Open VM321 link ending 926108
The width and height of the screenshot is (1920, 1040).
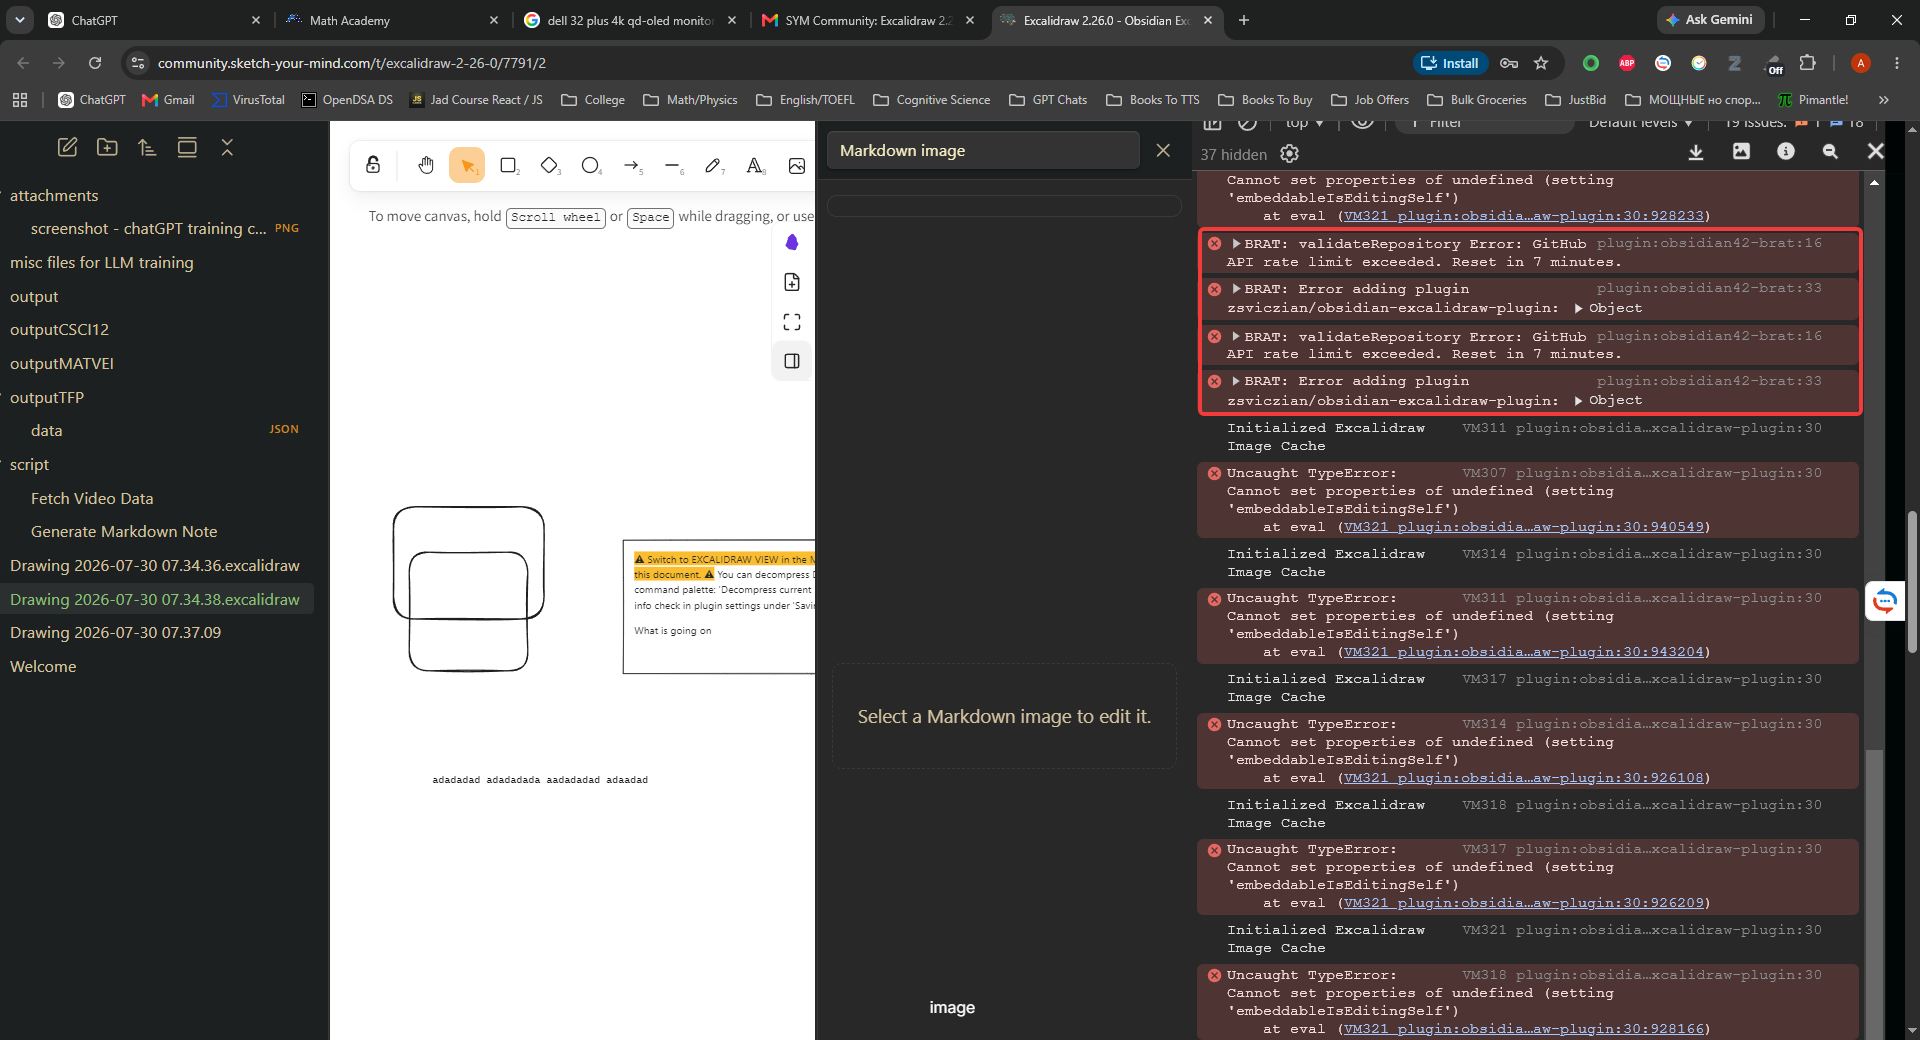click(1524, 778)
